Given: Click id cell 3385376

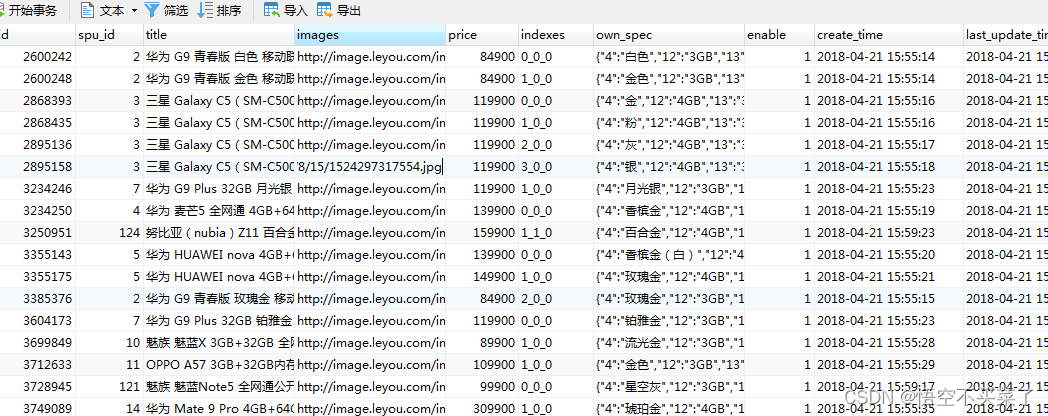Looking at the screenshot, I should tap(37, 300).
